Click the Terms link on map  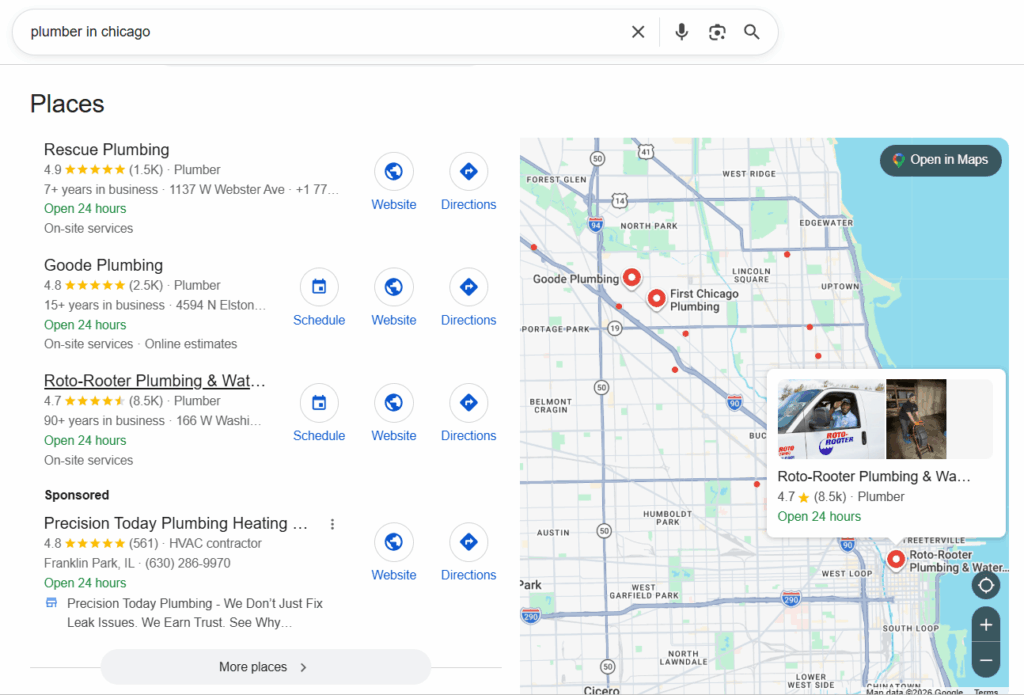(985, 691)
